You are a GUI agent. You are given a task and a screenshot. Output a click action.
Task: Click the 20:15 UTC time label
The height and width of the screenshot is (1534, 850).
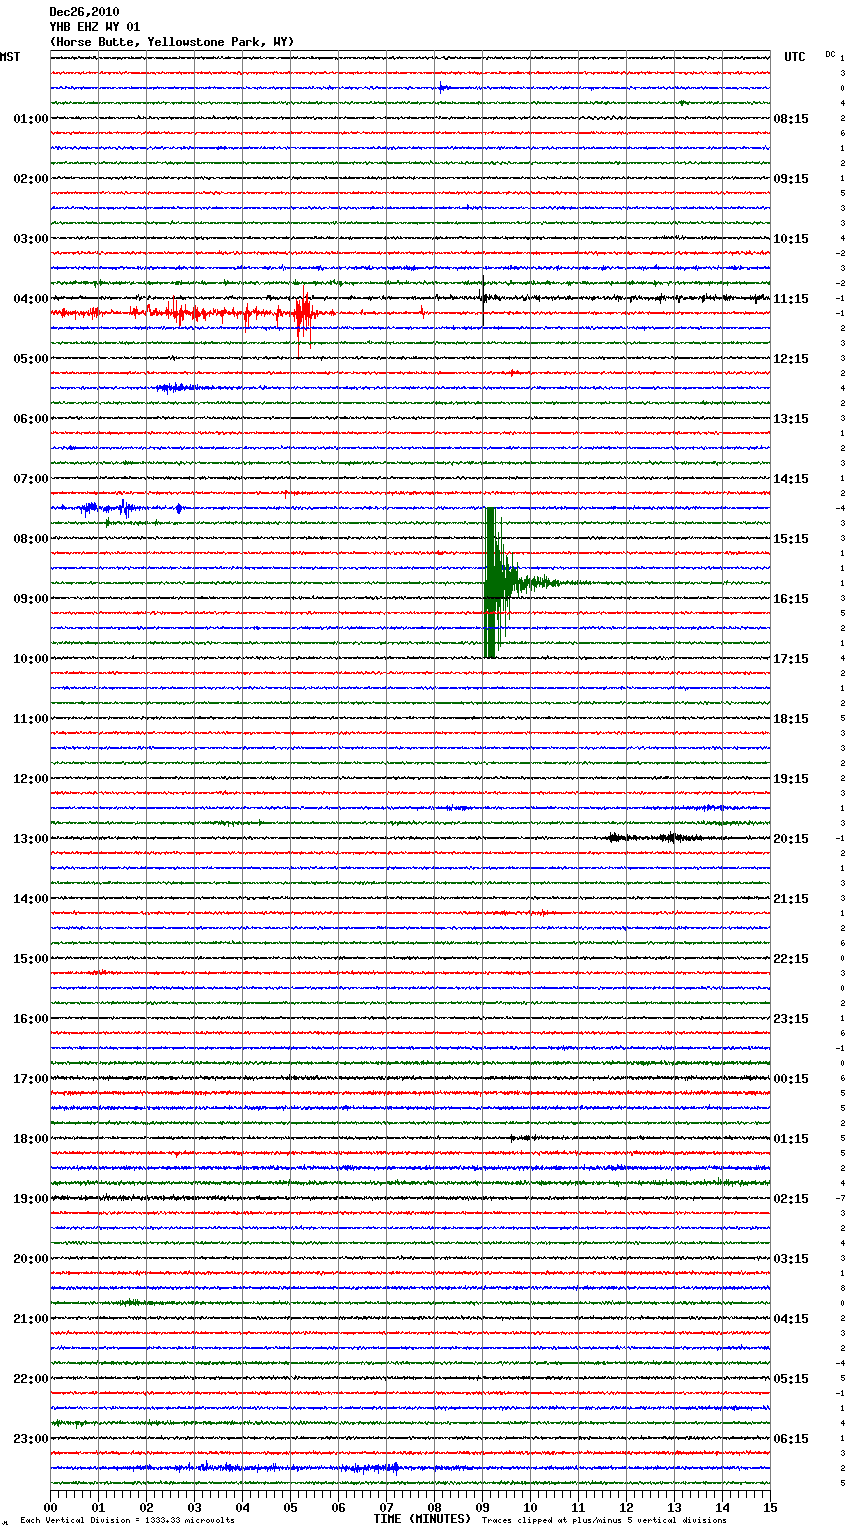791,839
